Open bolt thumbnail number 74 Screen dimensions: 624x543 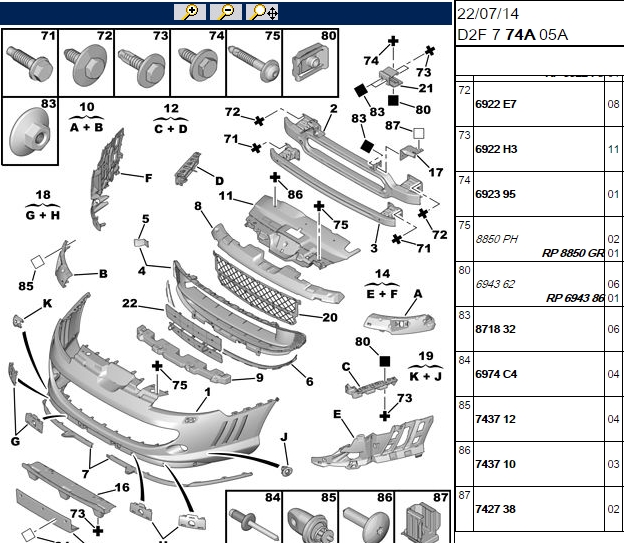coord(198,63)
